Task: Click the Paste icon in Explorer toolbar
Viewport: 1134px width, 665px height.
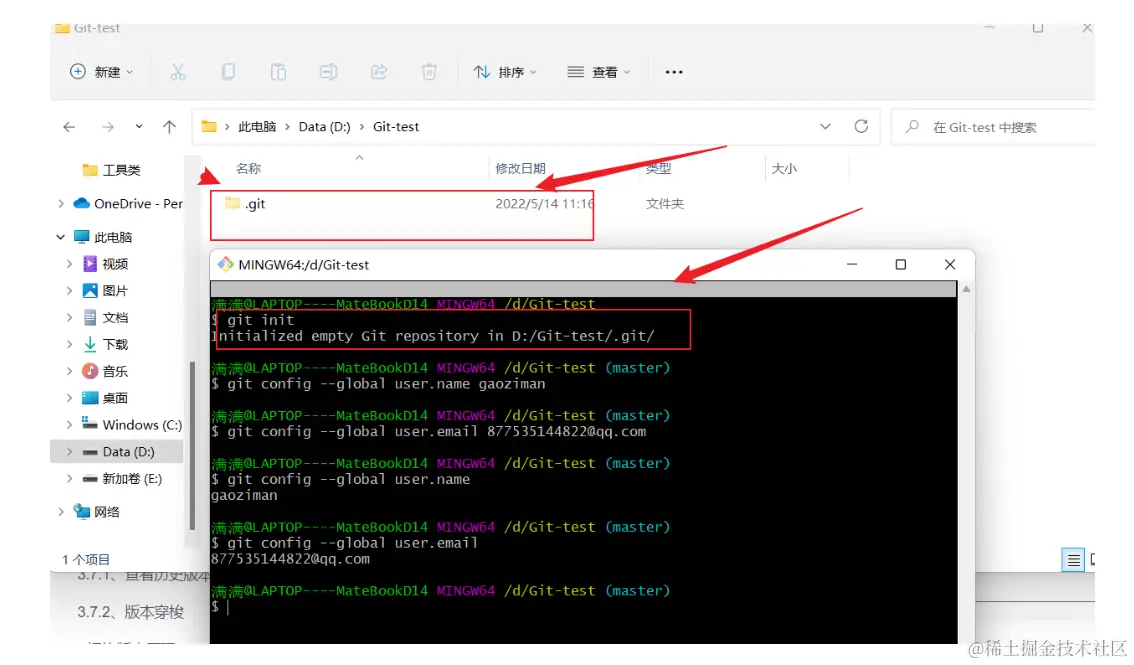Action: click(278, 72)
